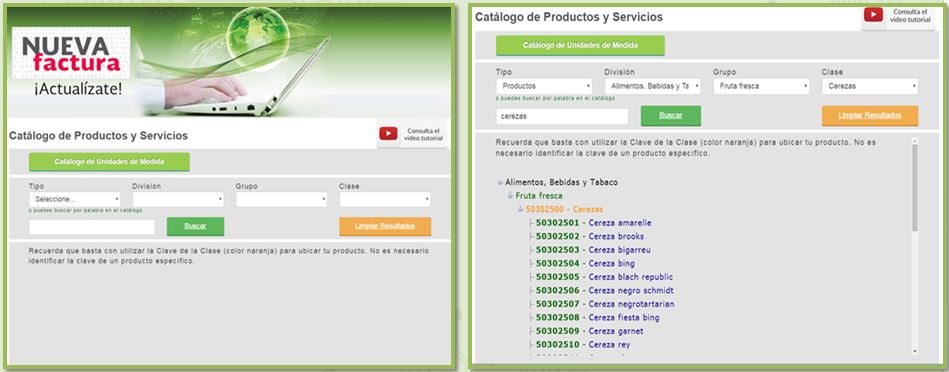
Task: Open the empty Clase dropdown in left panel
Action: pyautogui.click(x=385, y=199)
